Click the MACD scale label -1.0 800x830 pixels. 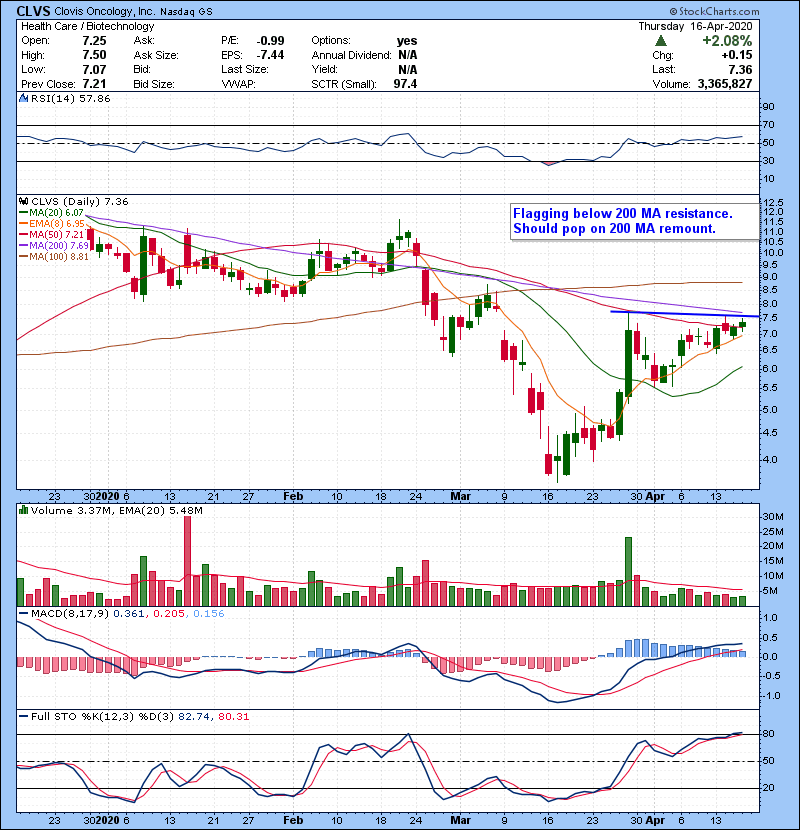(x=771, y=696)
